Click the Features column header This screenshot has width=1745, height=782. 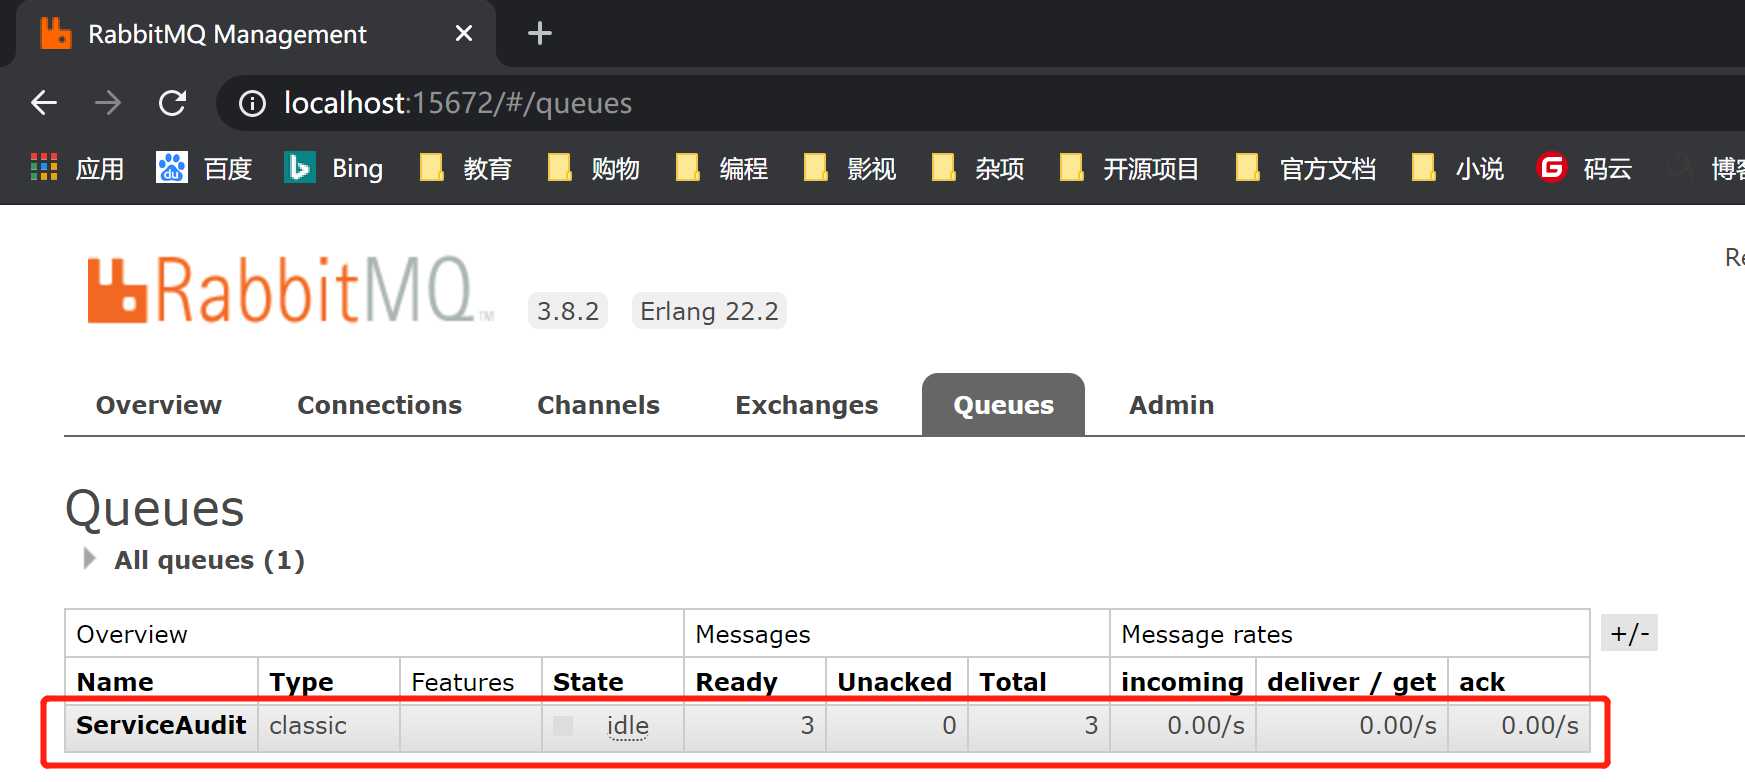tap(462, 682)
